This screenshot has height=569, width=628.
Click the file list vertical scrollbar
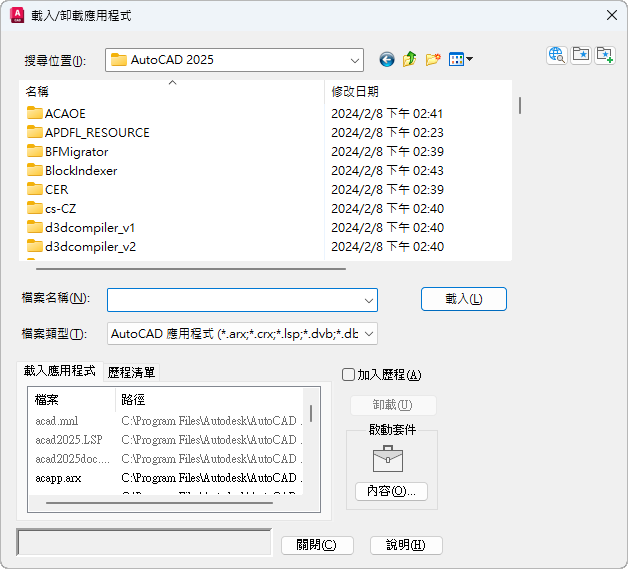coord(520,106)
